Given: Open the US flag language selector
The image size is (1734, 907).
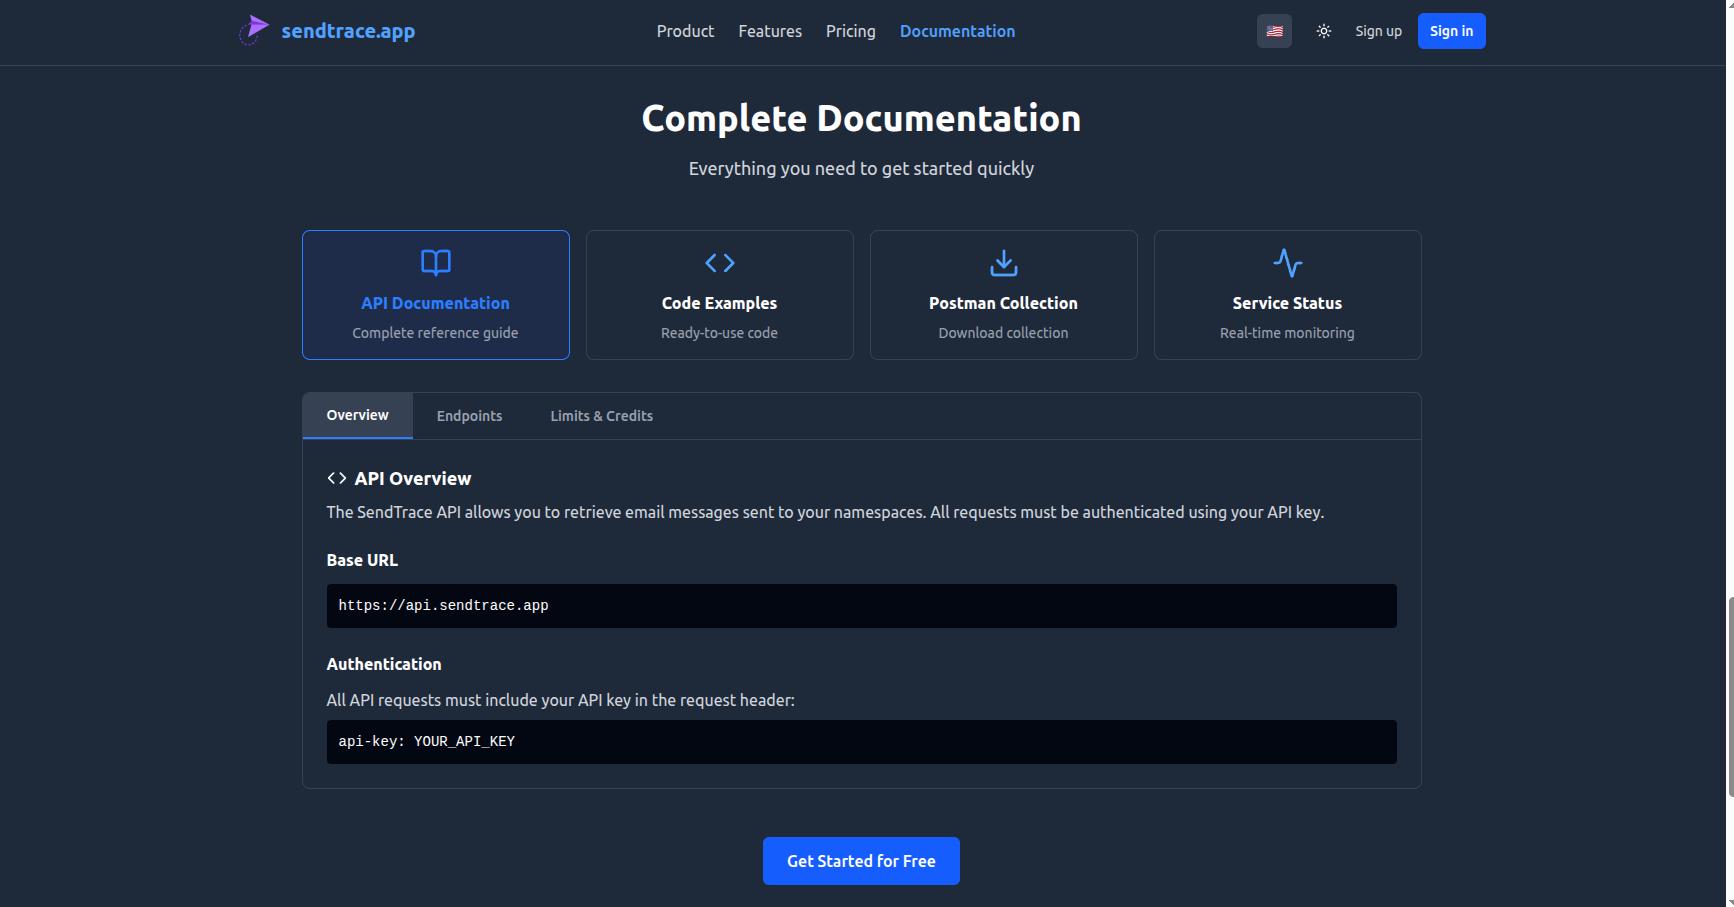Looking at the screenshot, I should point(1274,31).
